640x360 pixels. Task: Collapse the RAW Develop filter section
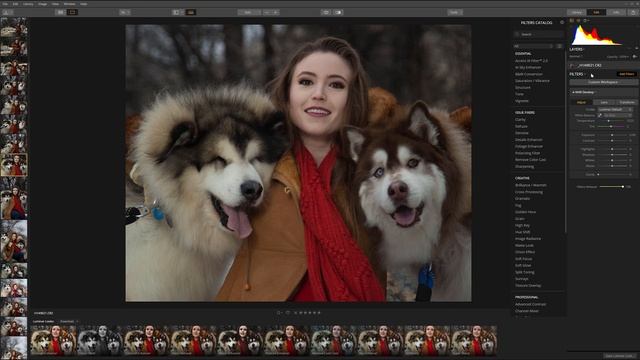pos(584,92)
